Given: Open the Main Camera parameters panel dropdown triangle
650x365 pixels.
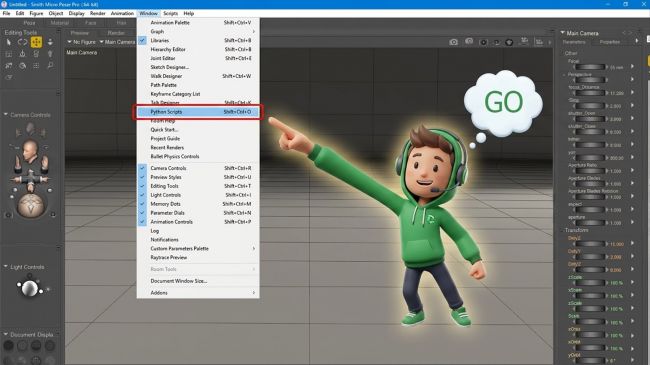Looking at the screenshot, I should [563, 33].
